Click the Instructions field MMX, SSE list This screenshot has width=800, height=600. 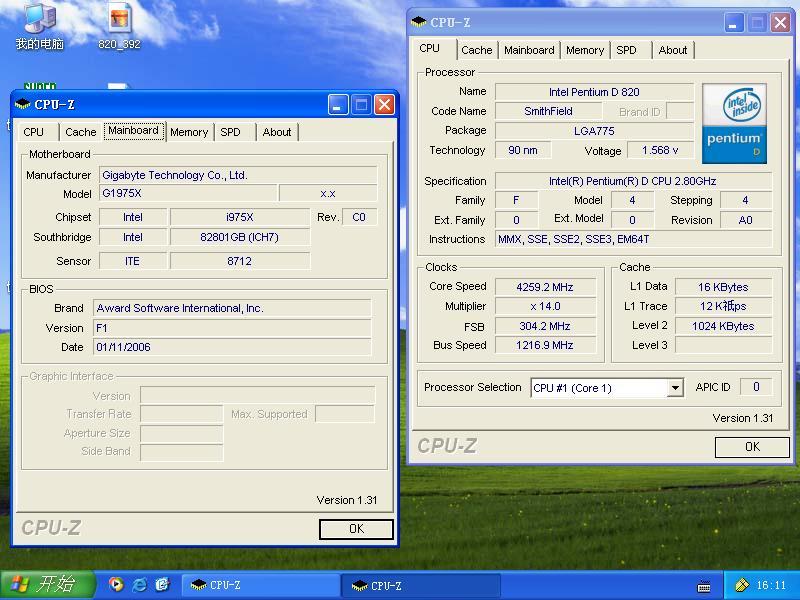(633, 239)
